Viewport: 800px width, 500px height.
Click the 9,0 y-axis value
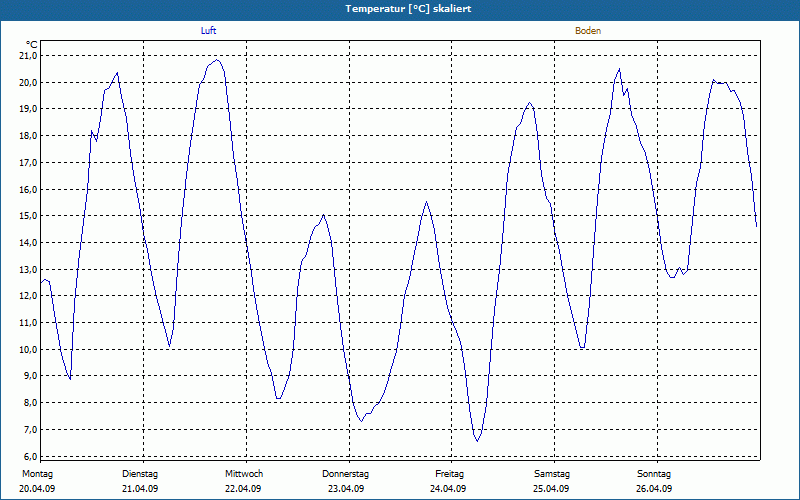[32, 376]
